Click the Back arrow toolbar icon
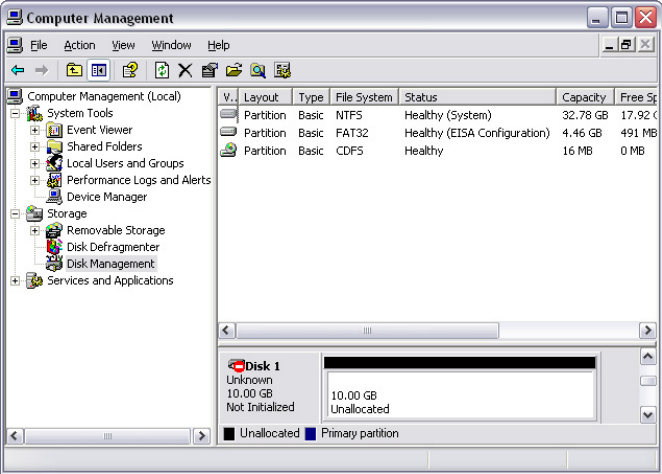The height and width of the screenshot is (474, 662). [18, 70]
